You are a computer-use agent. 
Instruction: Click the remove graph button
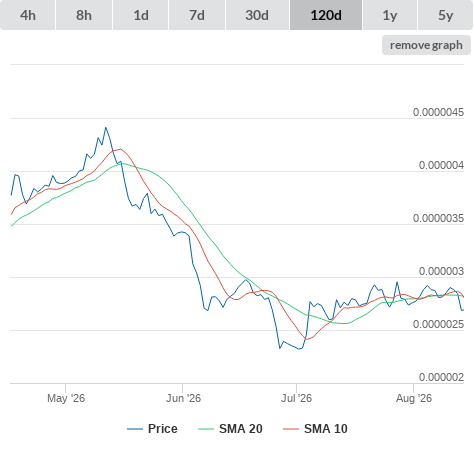click(426, 45)
